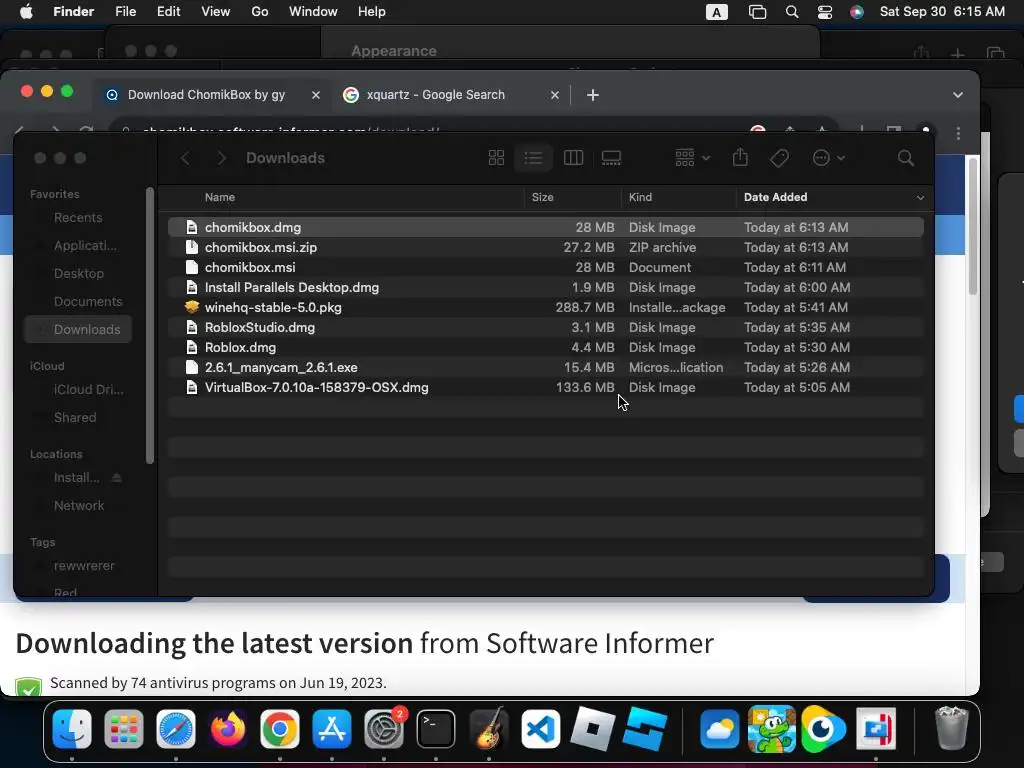The height and width of the screenshot is (768, 1024).
Task: Open Finder from the Dock
Action: pyautogui.click(x=72, y=729)
